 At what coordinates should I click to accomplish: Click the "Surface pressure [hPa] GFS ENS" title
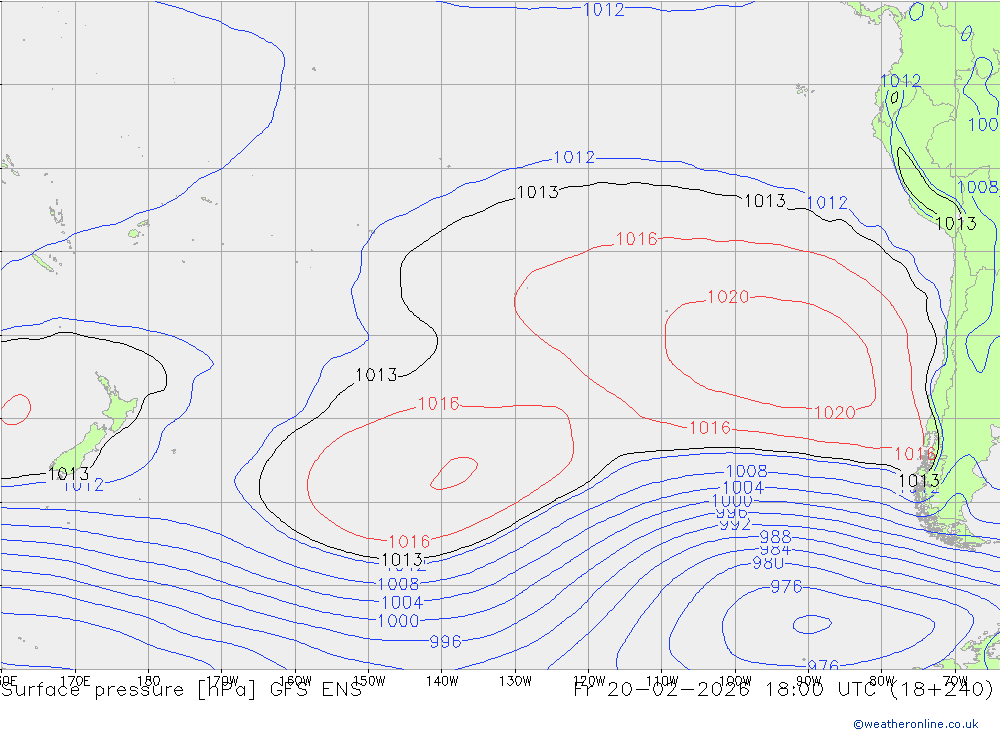[x=182, y=690]
